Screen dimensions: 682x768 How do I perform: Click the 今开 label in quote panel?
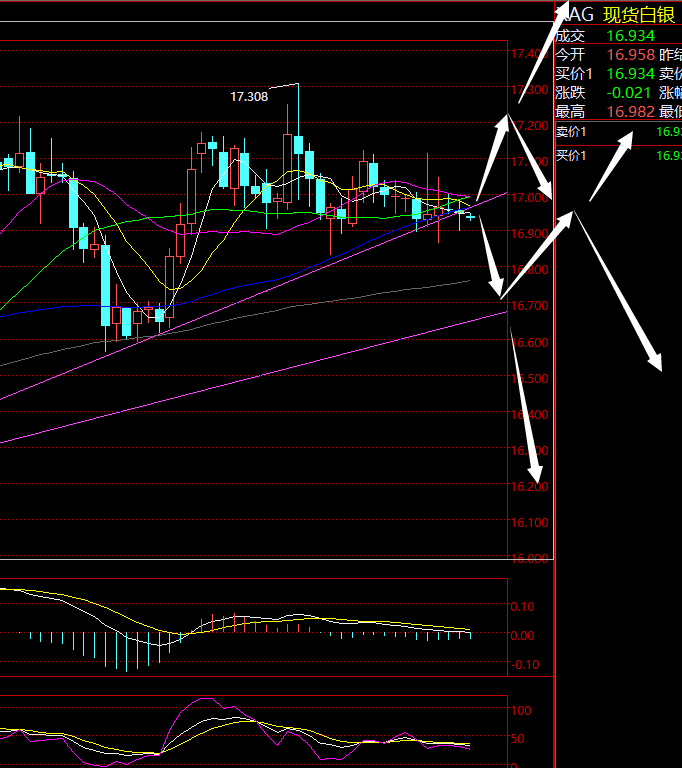(570, 54)
